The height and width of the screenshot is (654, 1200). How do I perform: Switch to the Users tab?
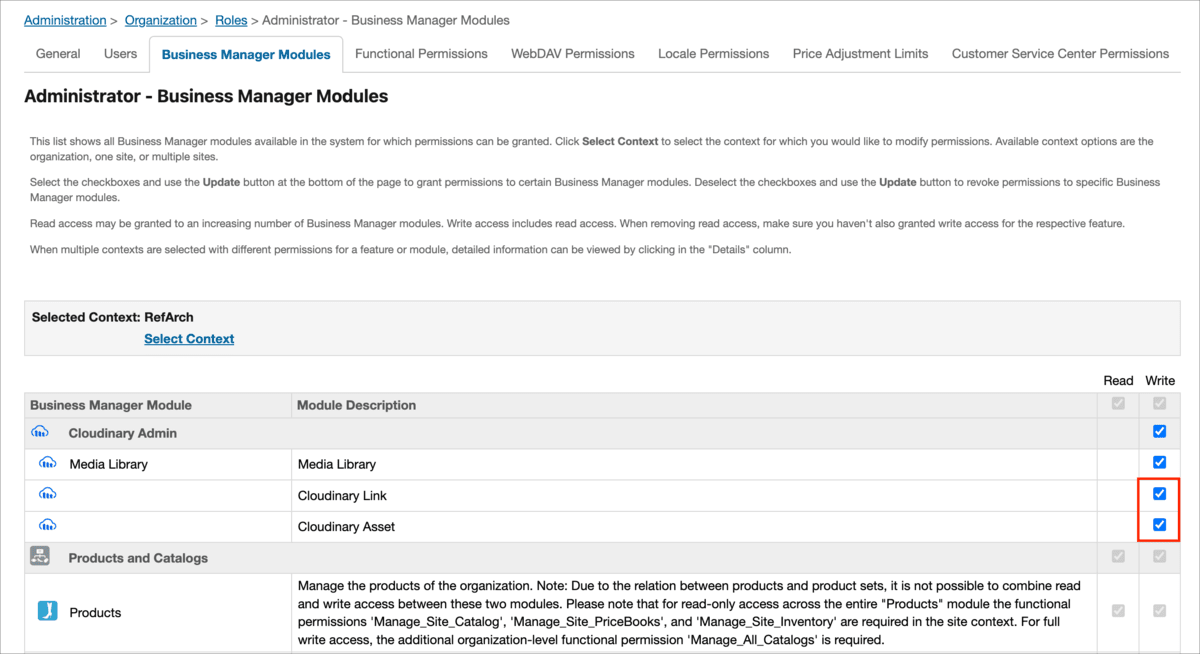click(120, 54)
